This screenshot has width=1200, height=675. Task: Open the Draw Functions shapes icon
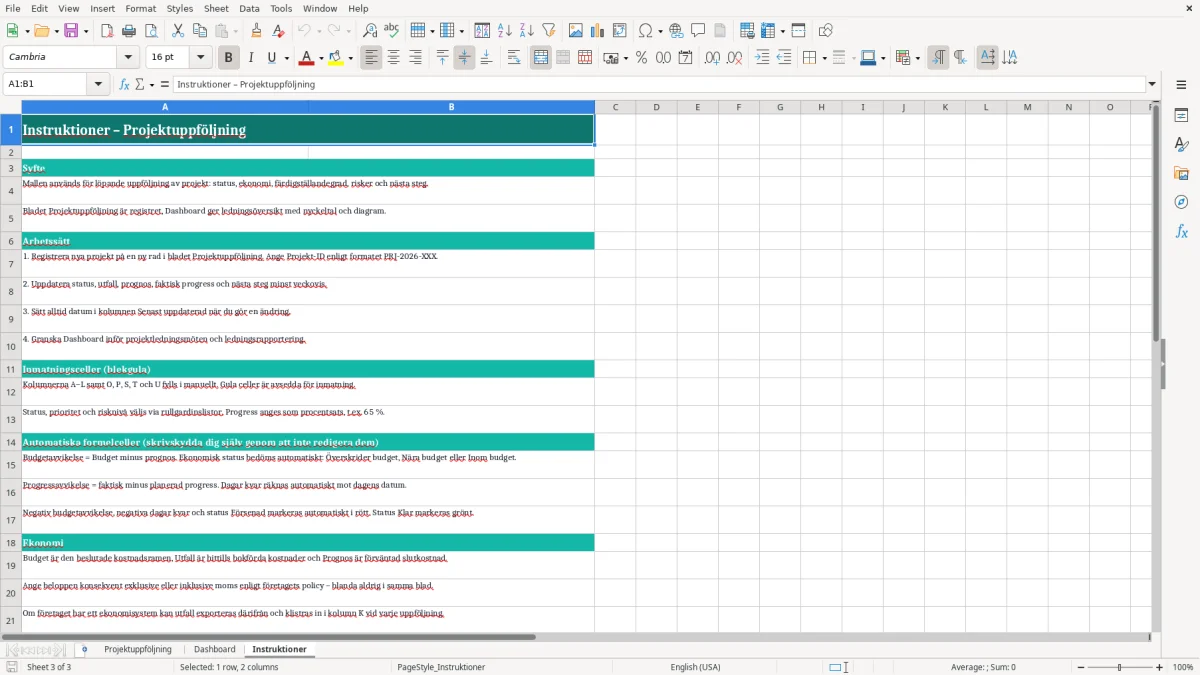point(826,31)
